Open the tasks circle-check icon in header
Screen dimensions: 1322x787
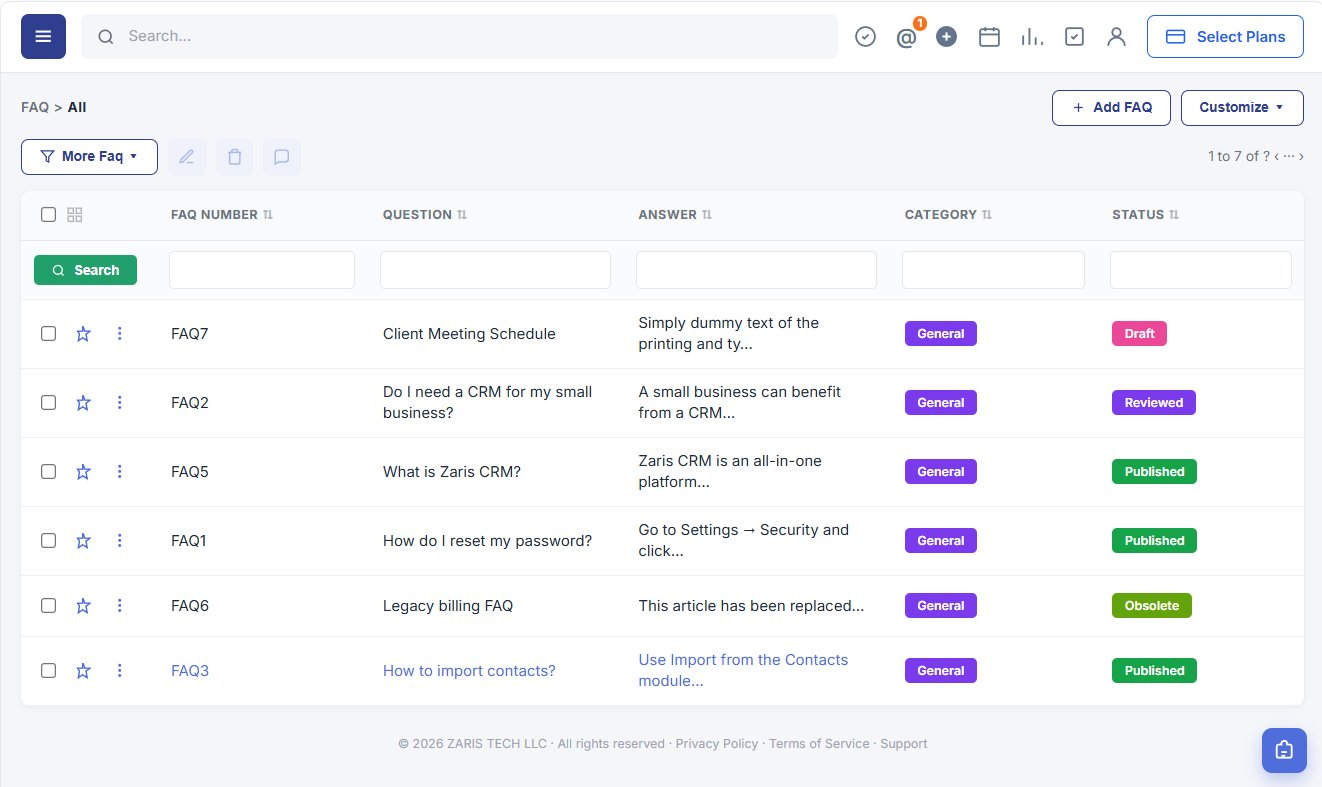pyautogui.click(x=866, y=36)
